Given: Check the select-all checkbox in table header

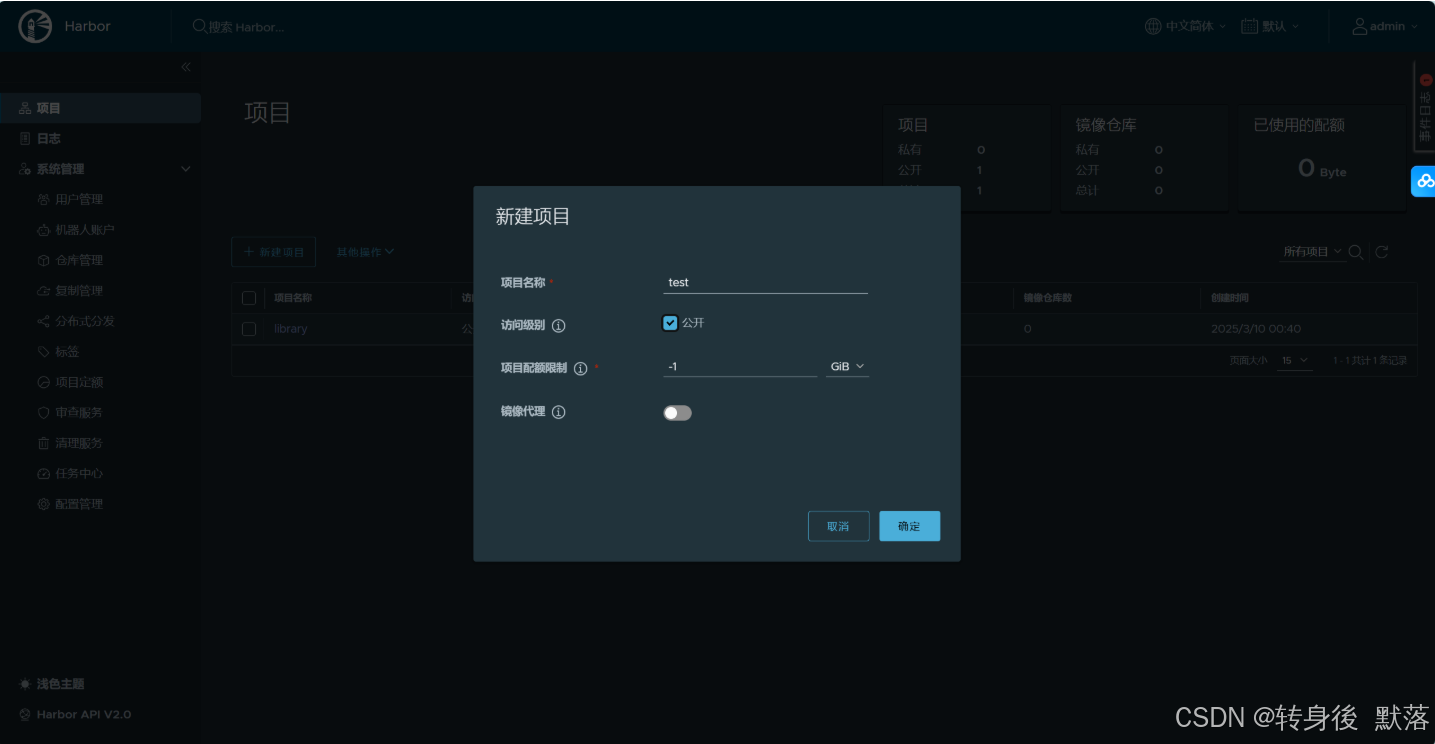Looking at the screenshot, I should point(249,298).
